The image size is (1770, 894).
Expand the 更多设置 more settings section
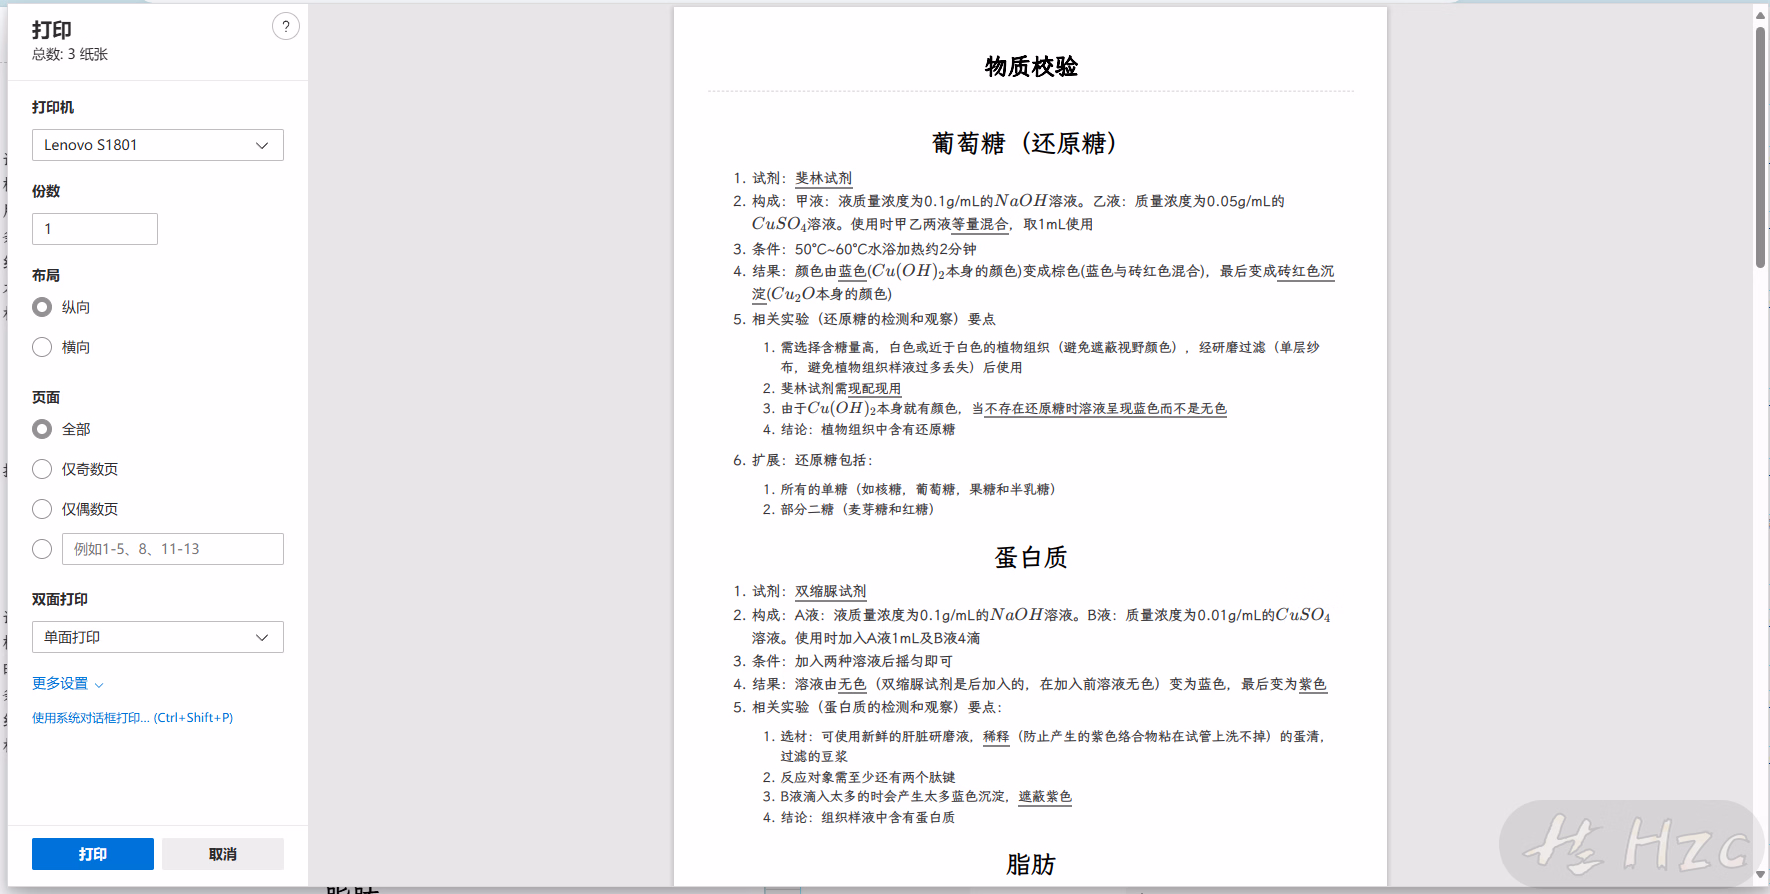pyautogui.click(x=68, y=684)
